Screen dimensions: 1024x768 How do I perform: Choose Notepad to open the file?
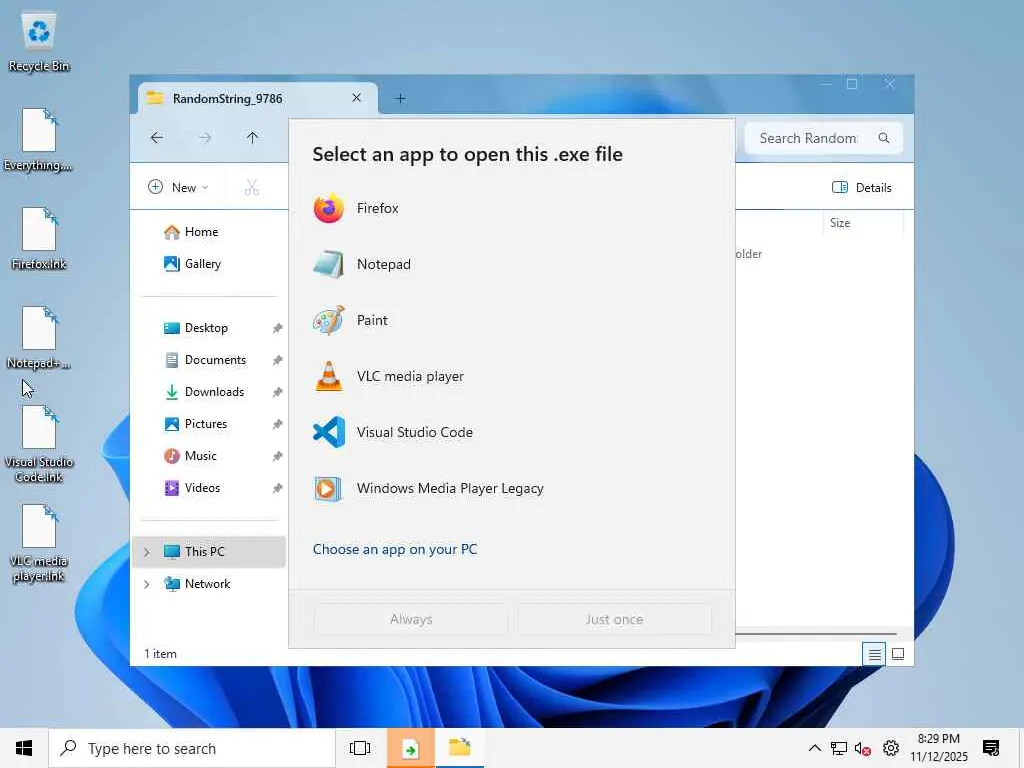(511, 264)
